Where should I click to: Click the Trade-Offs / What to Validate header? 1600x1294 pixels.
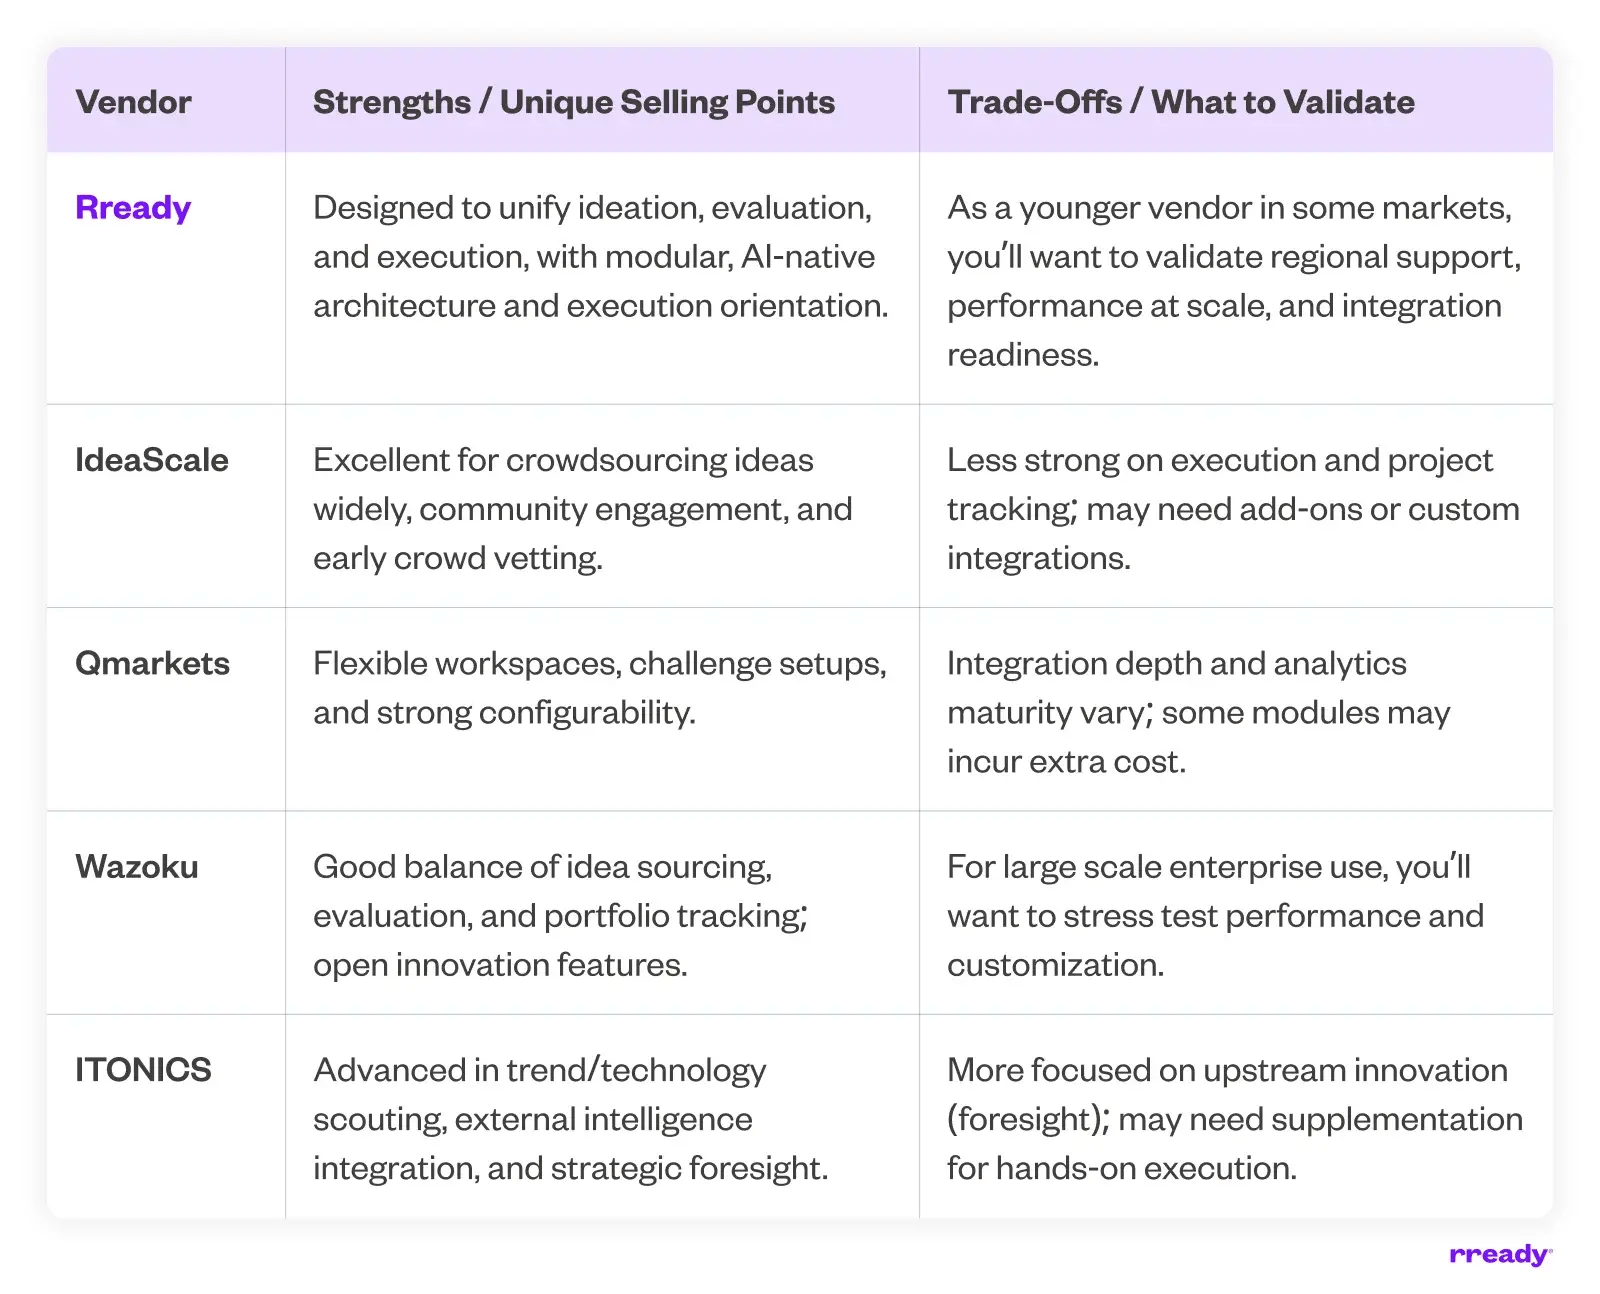coord(1181,102)
